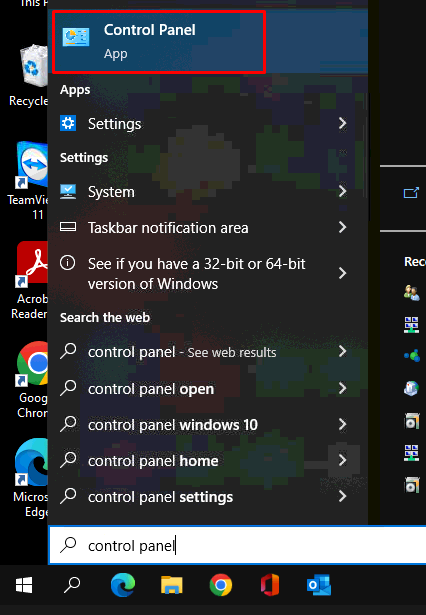Click the 'Search the web' heading
Screen dimensions: 426x615
pyautogui.click(x=105, y=317)
